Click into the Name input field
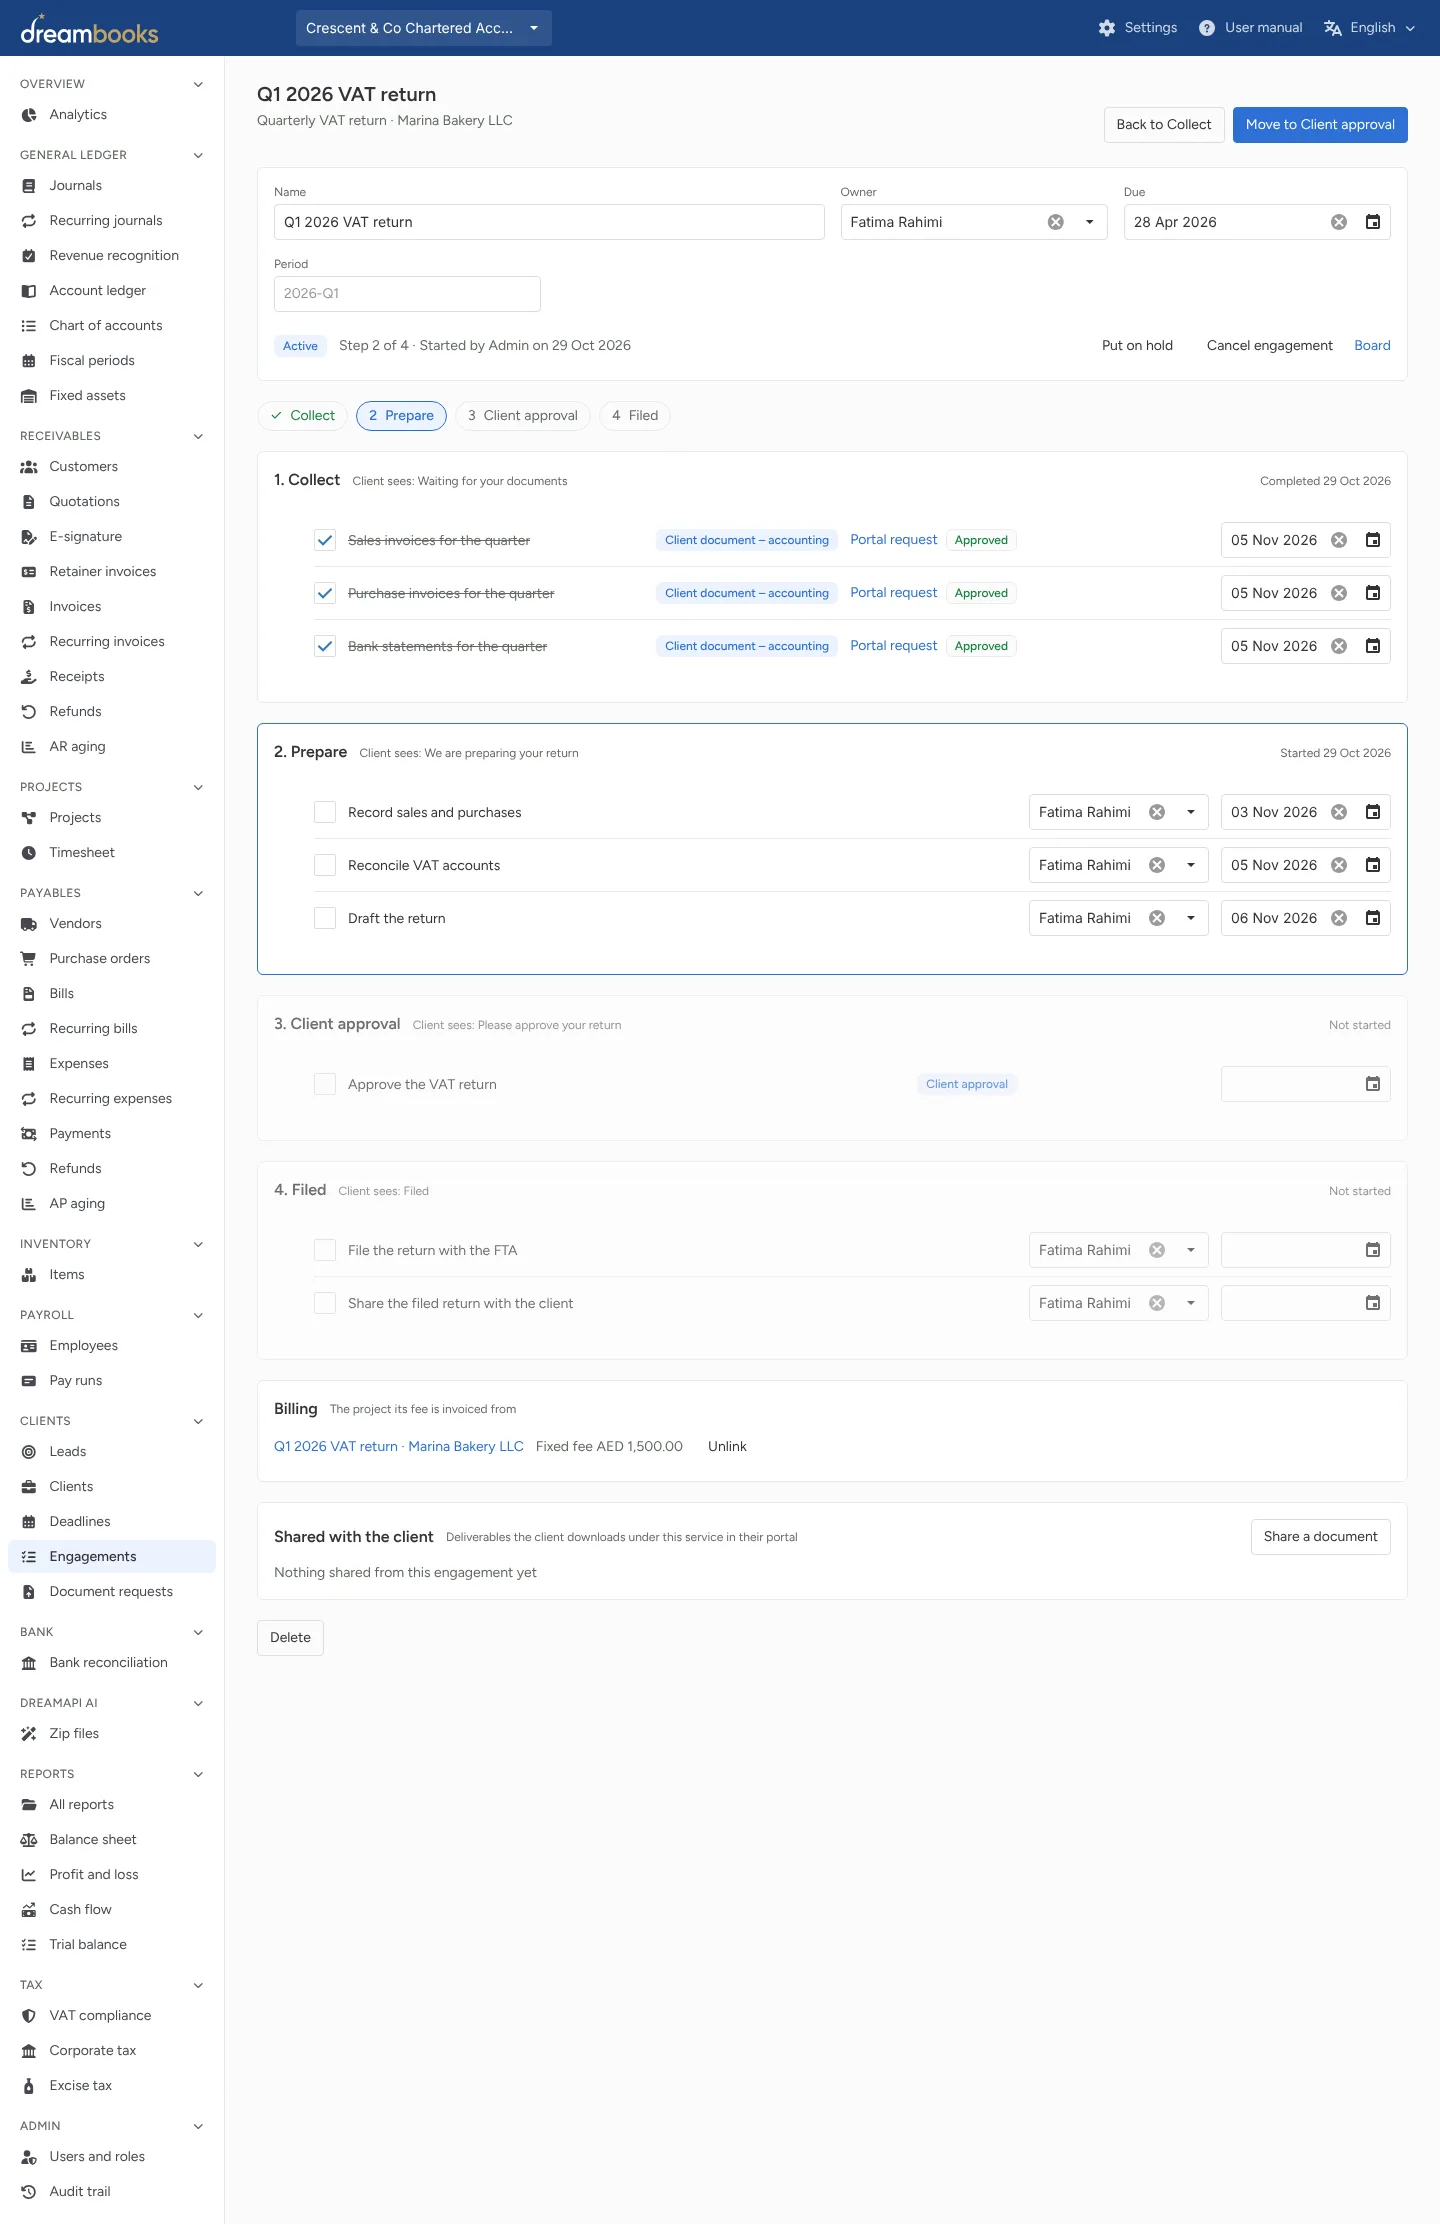 pos(549,222)
